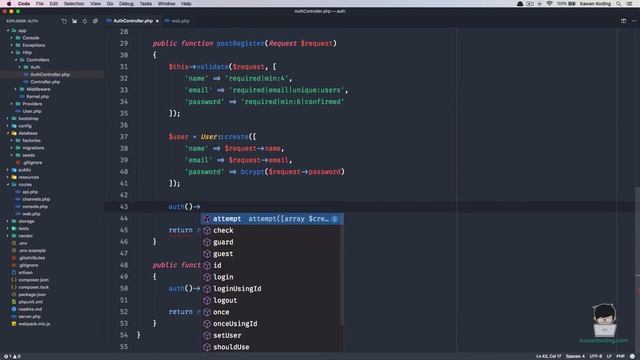This screenshot has width=640, height=360.
Task: Click the errors and warnings status icon
Action: pos(12,356)
